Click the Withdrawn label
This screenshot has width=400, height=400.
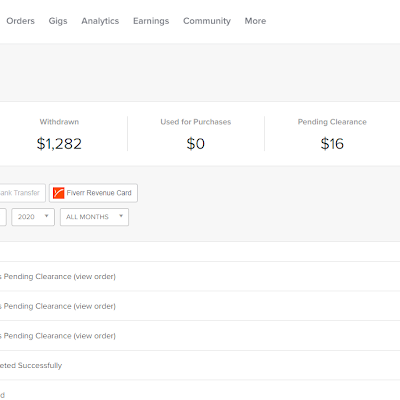pyautogui.click(x=59, y=122)
